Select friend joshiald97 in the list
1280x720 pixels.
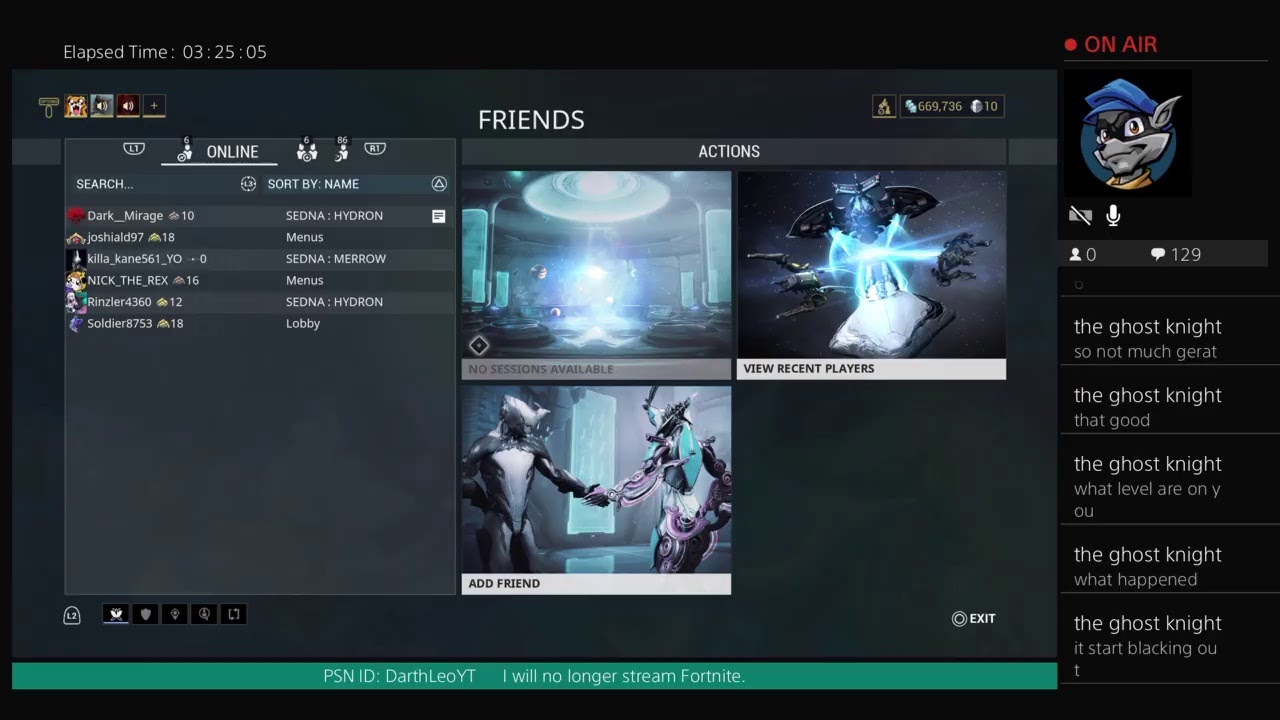coord(259,237)
